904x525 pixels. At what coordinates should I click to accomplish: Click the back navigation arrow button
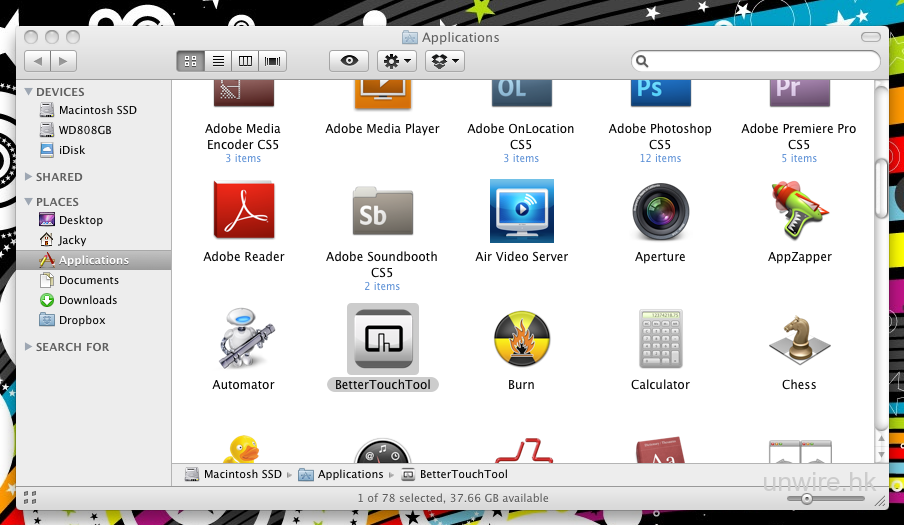(37, 61)
